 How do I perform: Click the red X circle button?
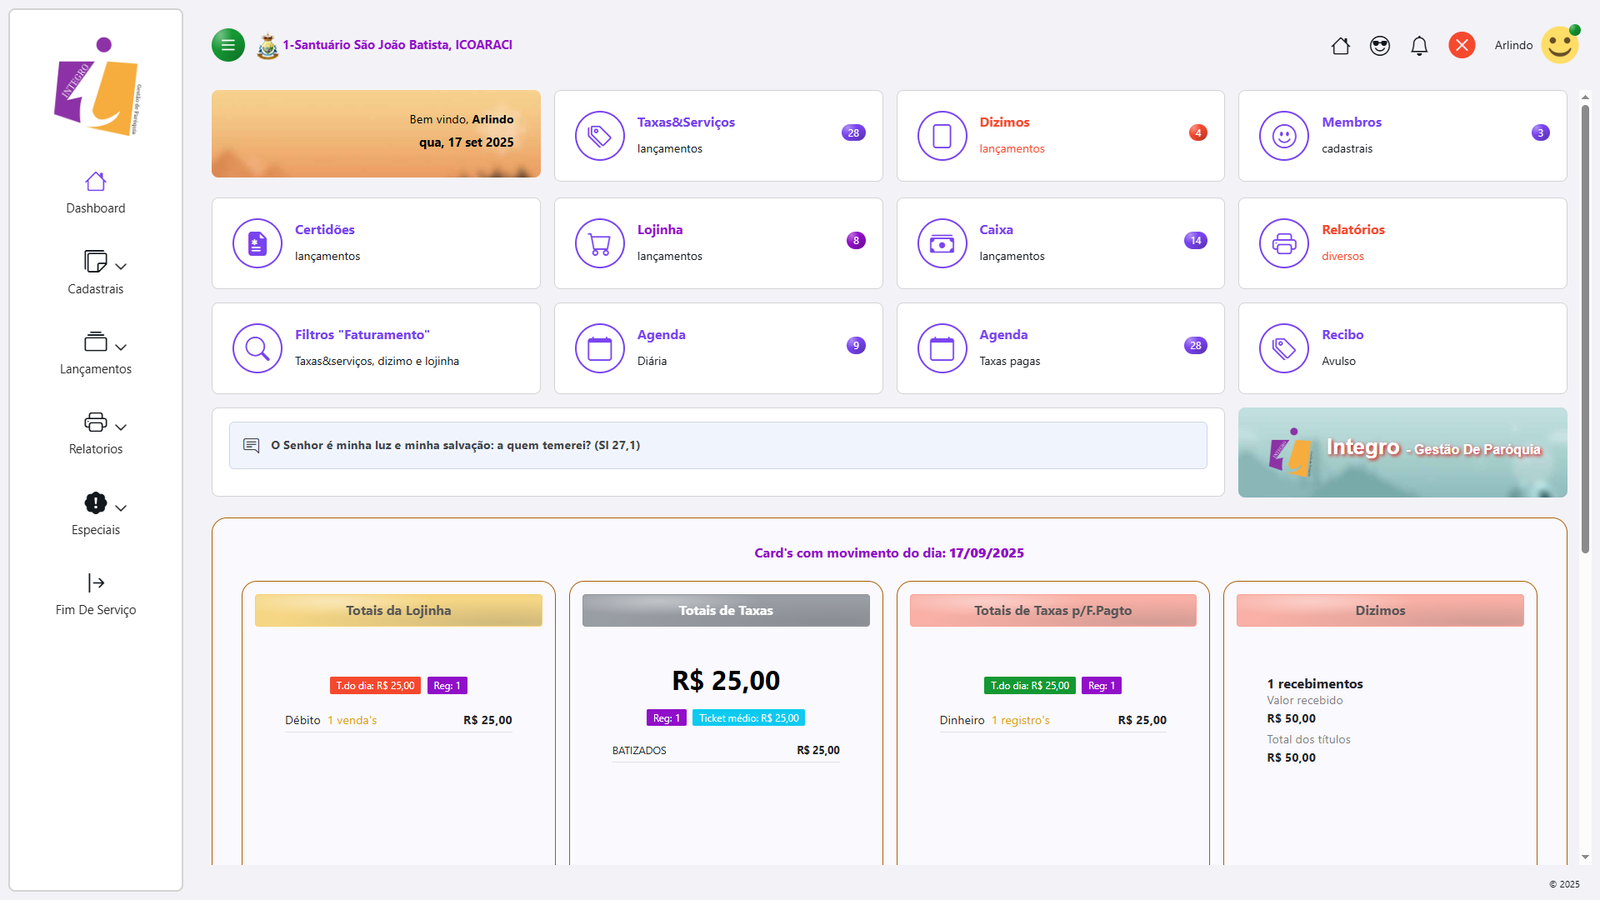(1461, 46)
